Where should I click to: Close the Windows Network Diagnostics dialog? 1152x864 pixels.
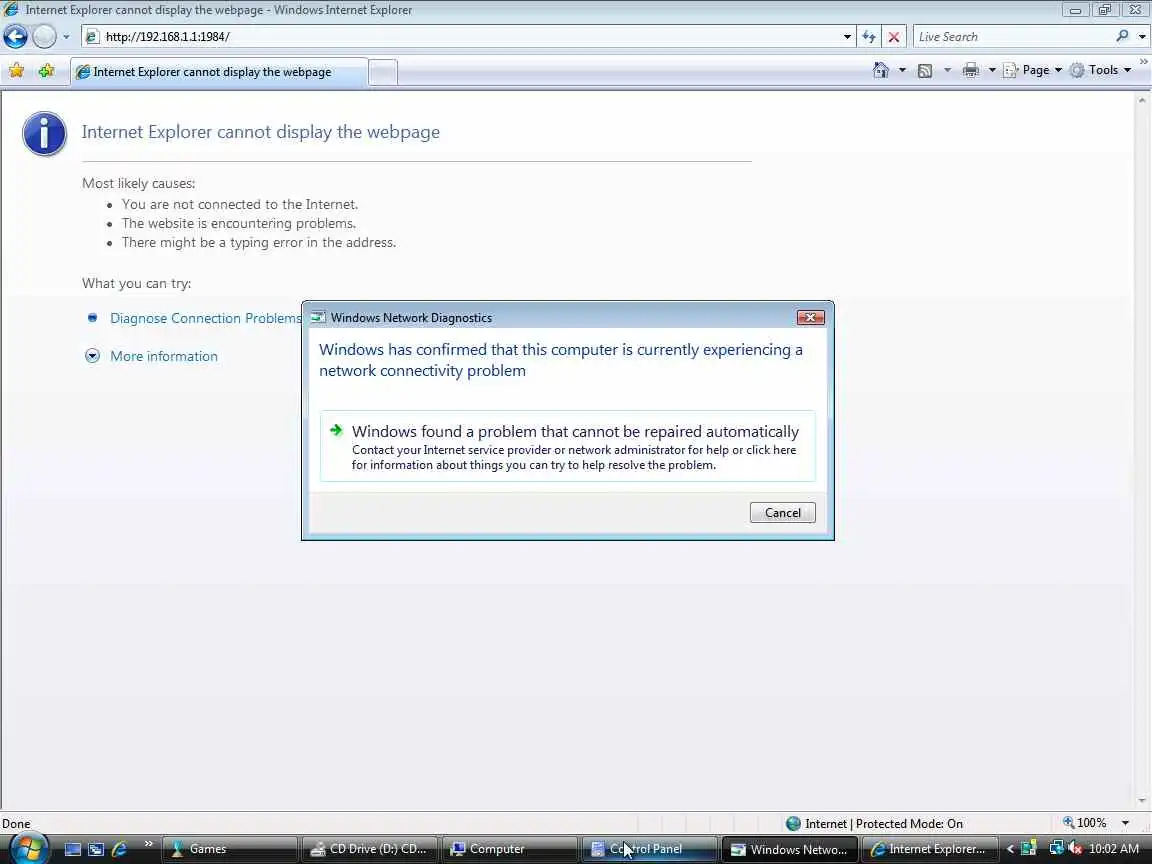tap(810, 317)
